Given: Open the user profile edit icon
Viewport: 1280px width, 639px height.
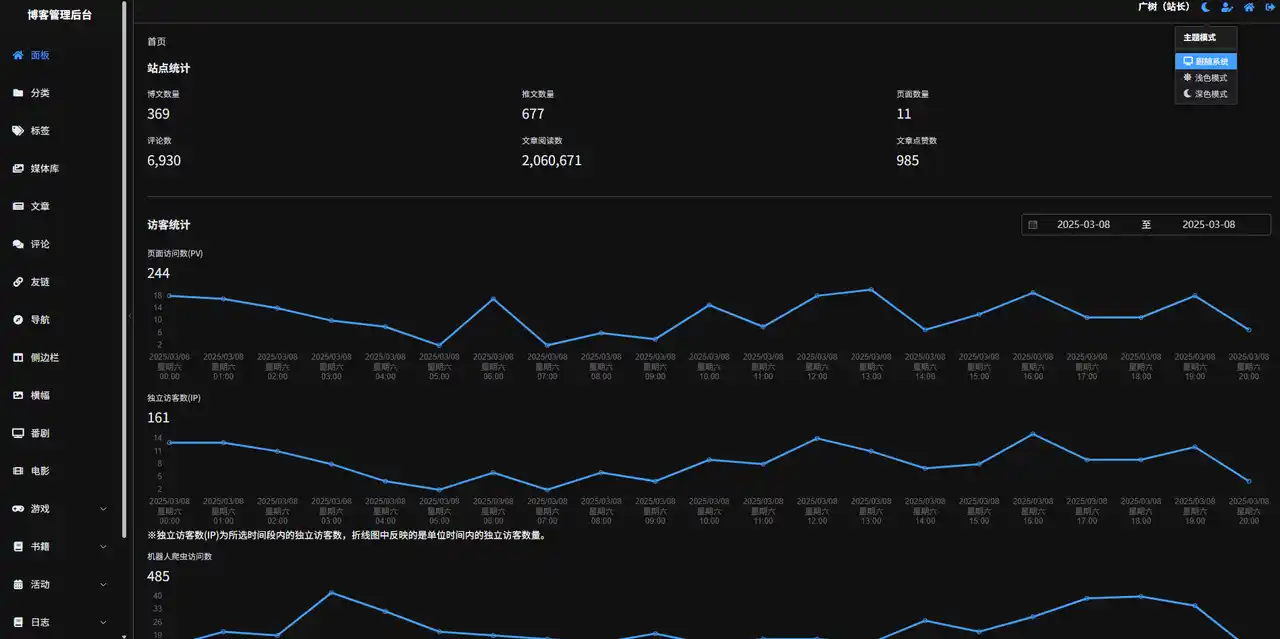Looking at the screenshot, I should pos(1227,7).
